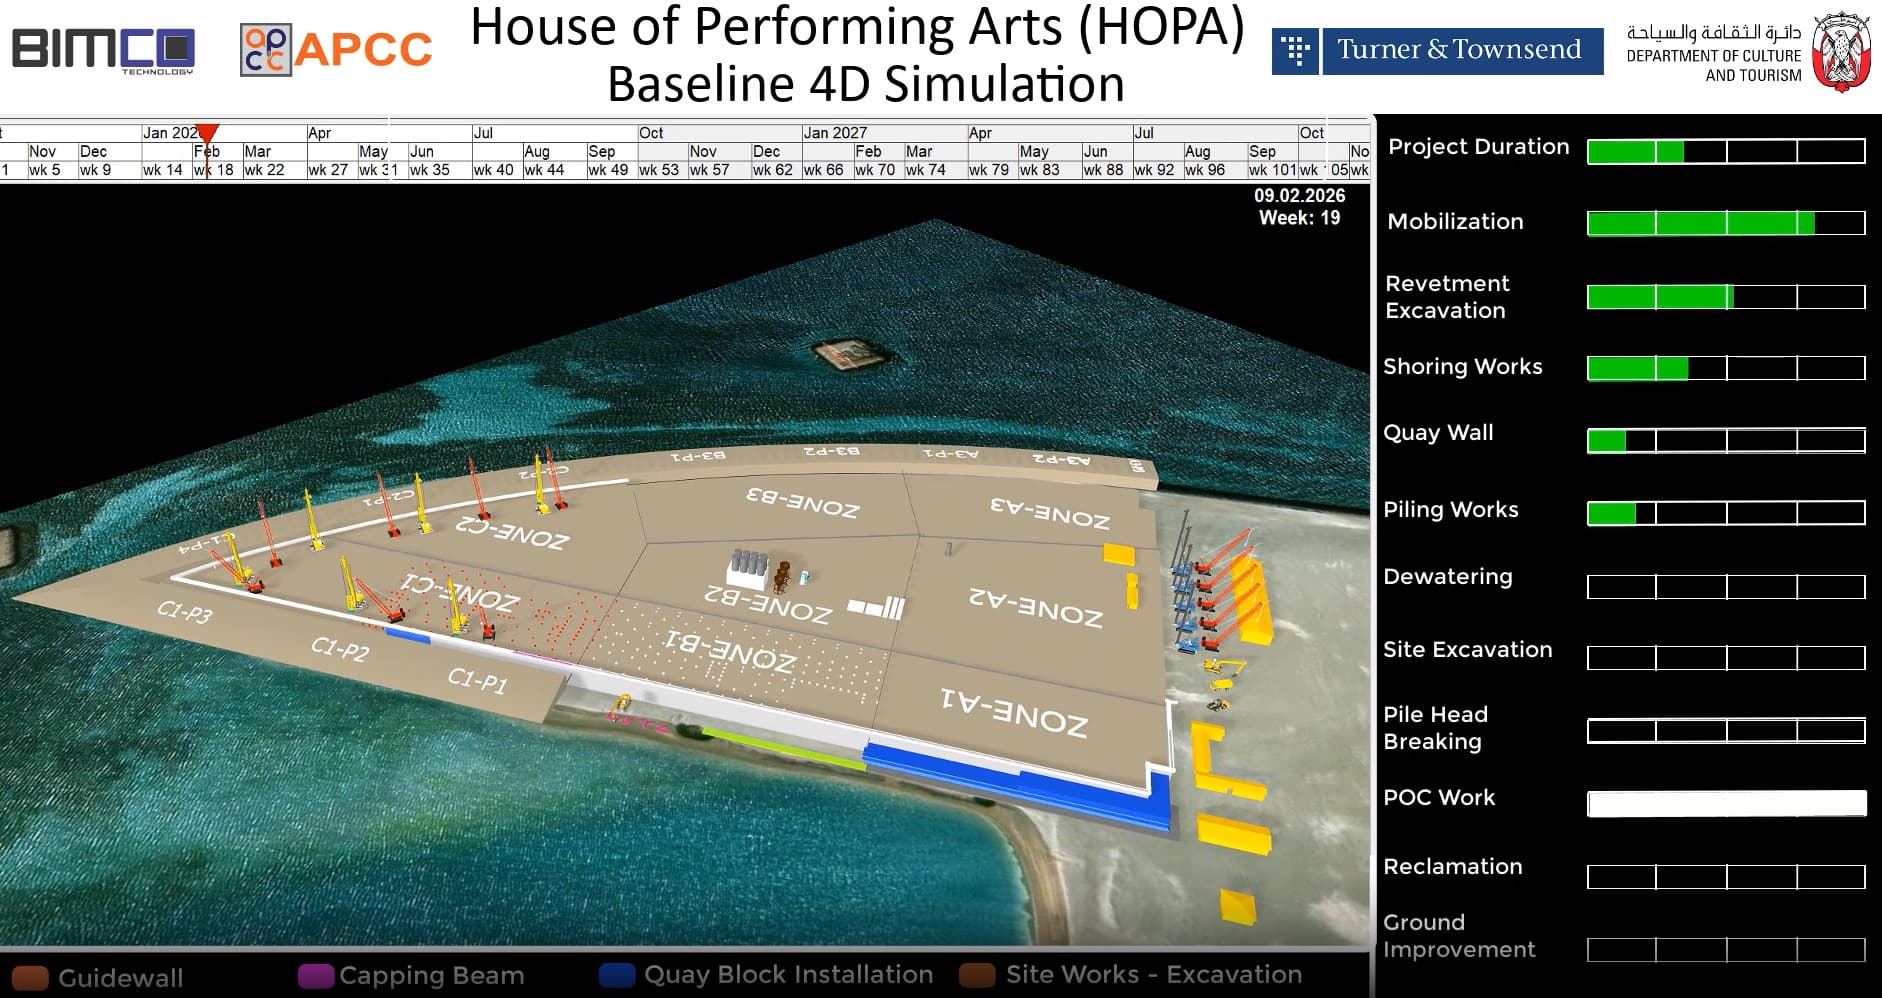Screen dimensions: 1882x998
Task: Click the C1-P2 panel label
Action: 340,649
